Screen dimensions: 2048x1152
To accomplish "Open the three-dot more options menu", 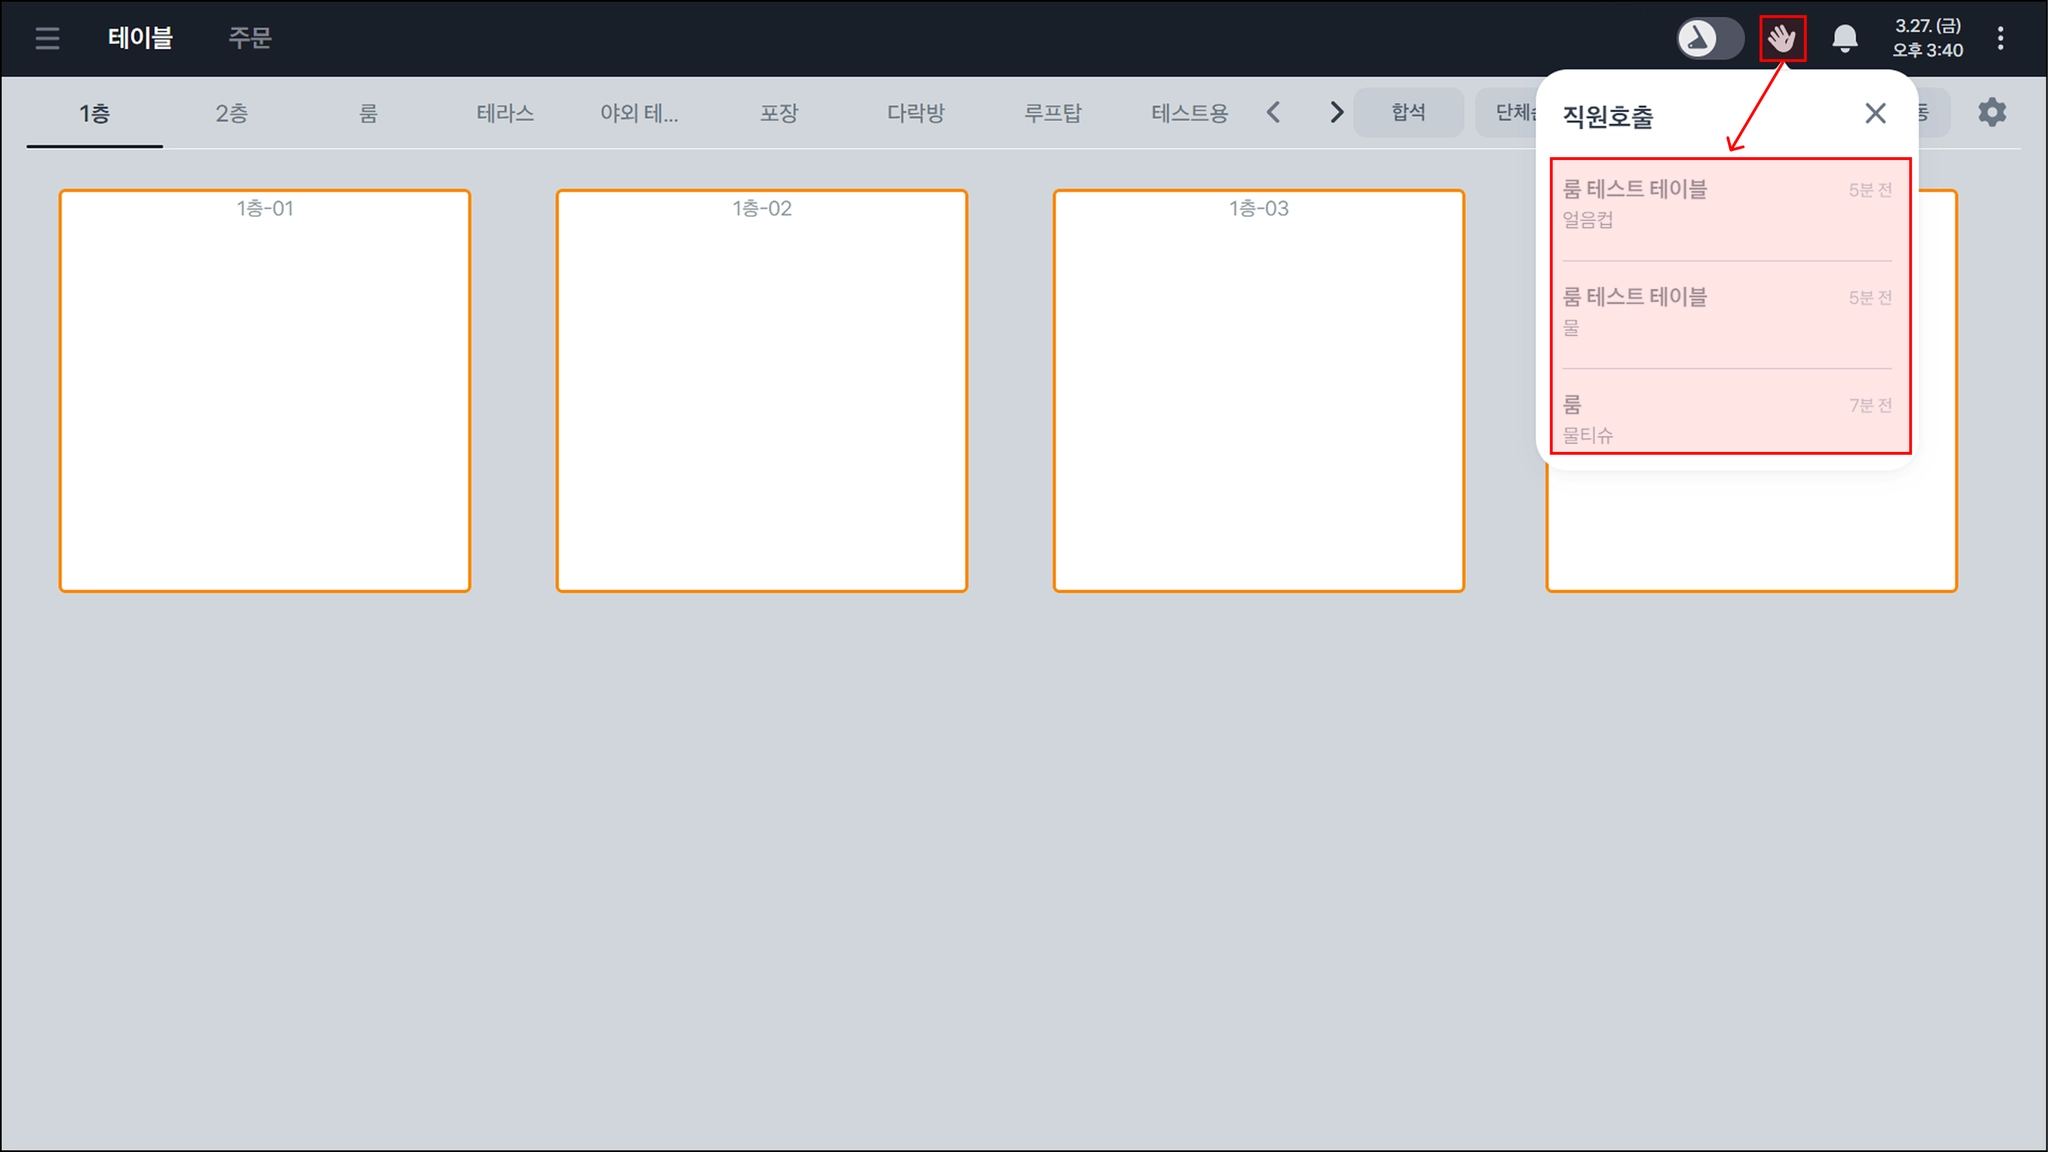I will (x=2000, y=38).
